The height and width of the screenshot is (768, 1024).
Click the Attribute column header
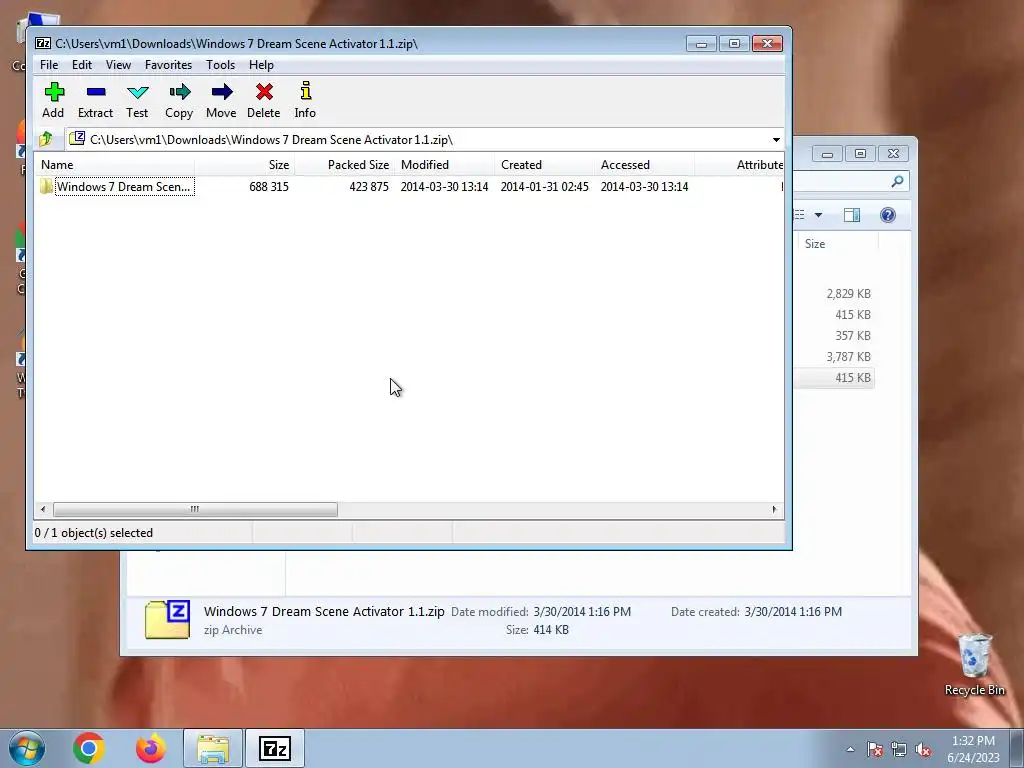pyautogui.click(x=739, y=165)
